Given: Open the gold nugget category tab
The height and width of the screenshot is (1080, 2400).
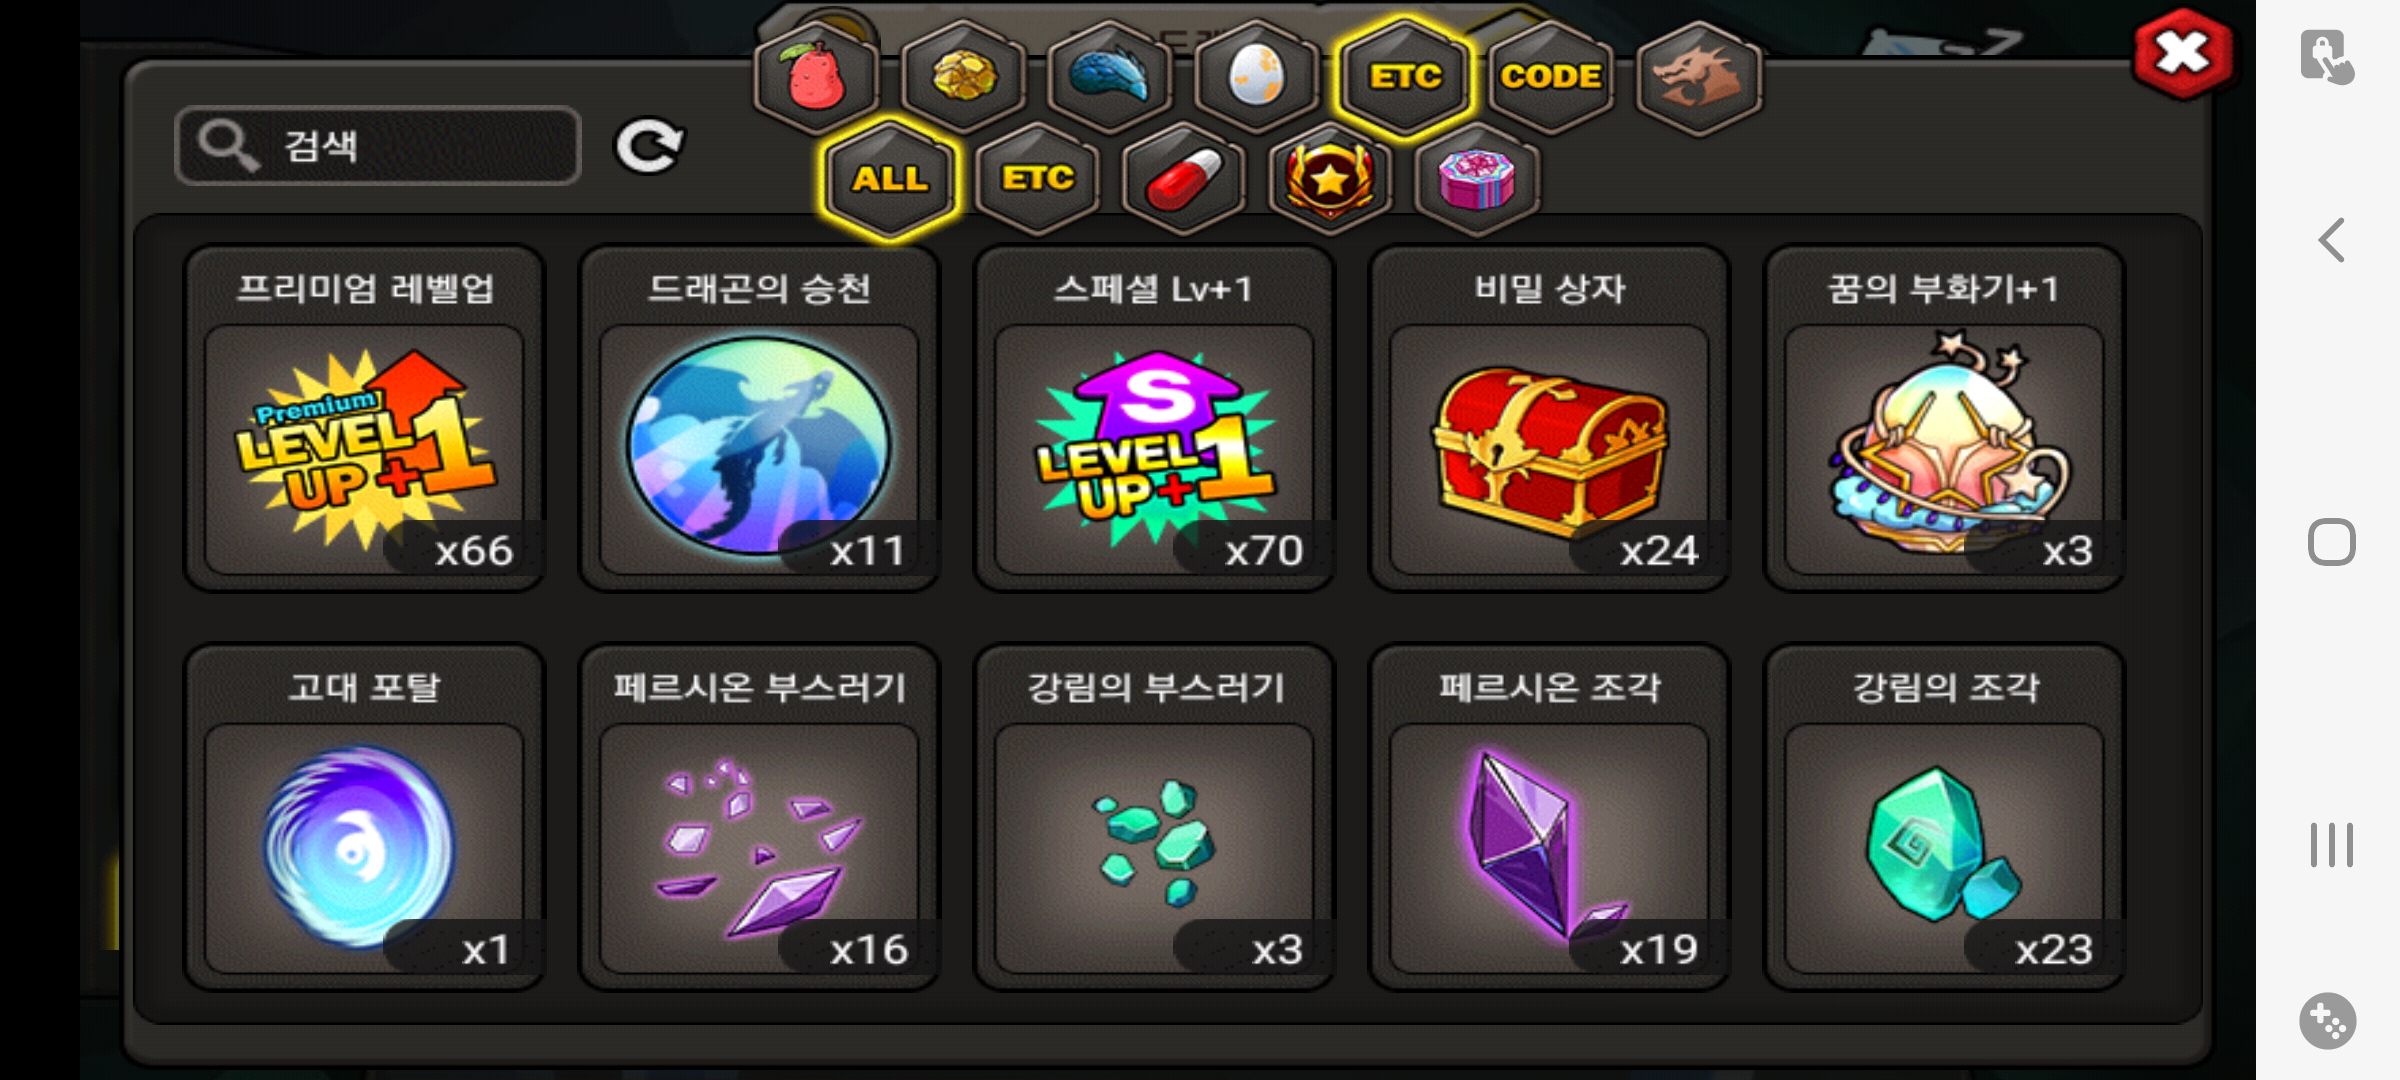Looking at the screenshot, I should click(x=963, y=78).
